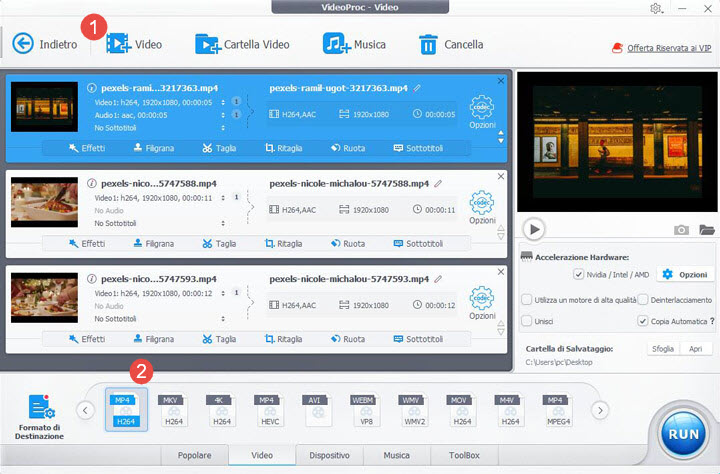Open the settings gear in title bar
720x474 pixels.
pyautogui.click(x=656, y=8)
